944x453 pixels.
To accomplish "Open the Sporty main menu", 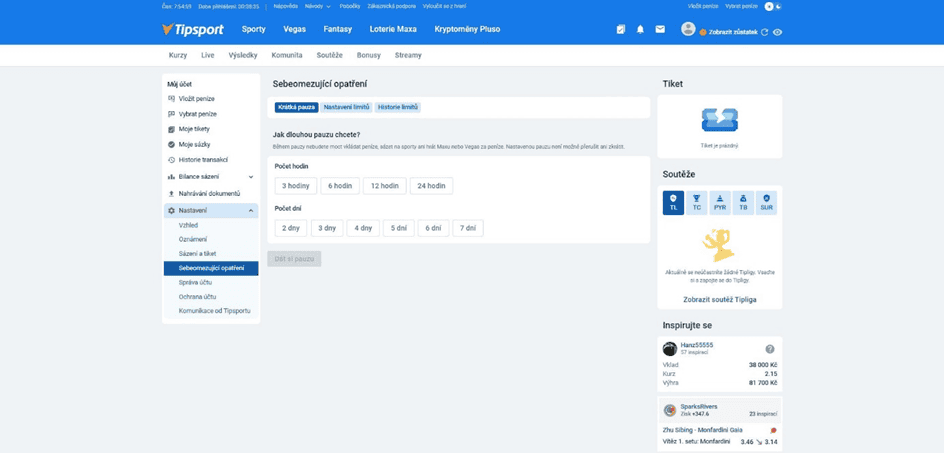I will [x=253, y=29].
